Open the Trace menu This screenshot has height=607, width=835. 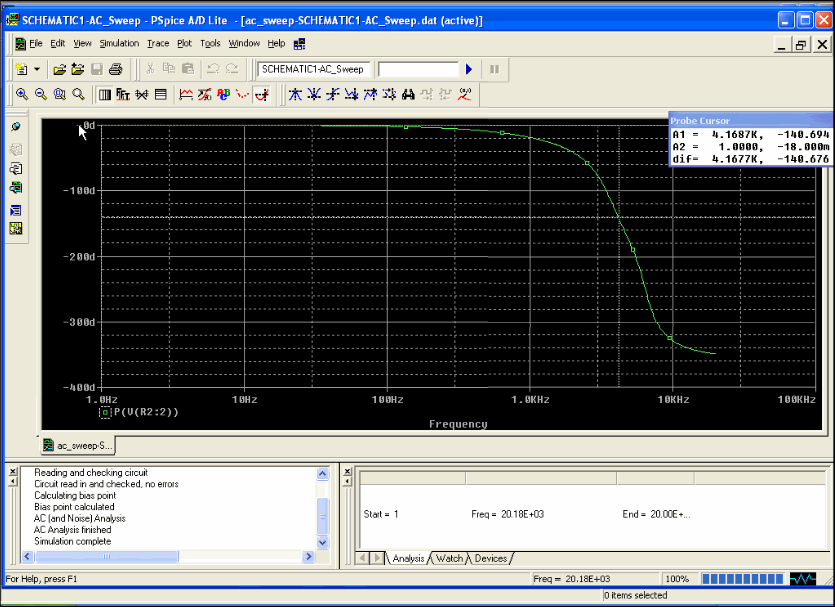(158, 43)
